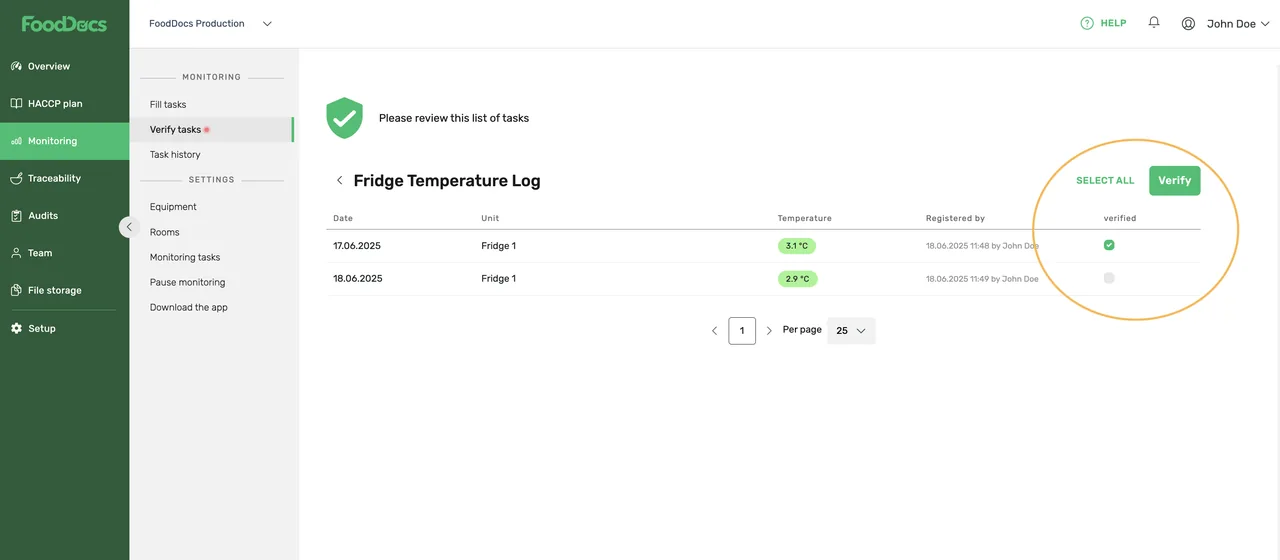Click the date 17.06.2025

(357, 246)
